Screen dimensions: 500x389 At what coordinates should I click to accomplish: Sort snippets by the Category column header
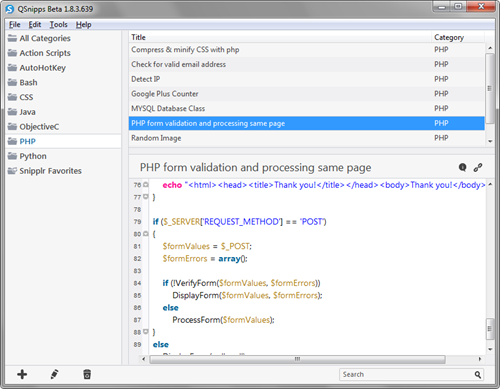click(x=458, y=37)
